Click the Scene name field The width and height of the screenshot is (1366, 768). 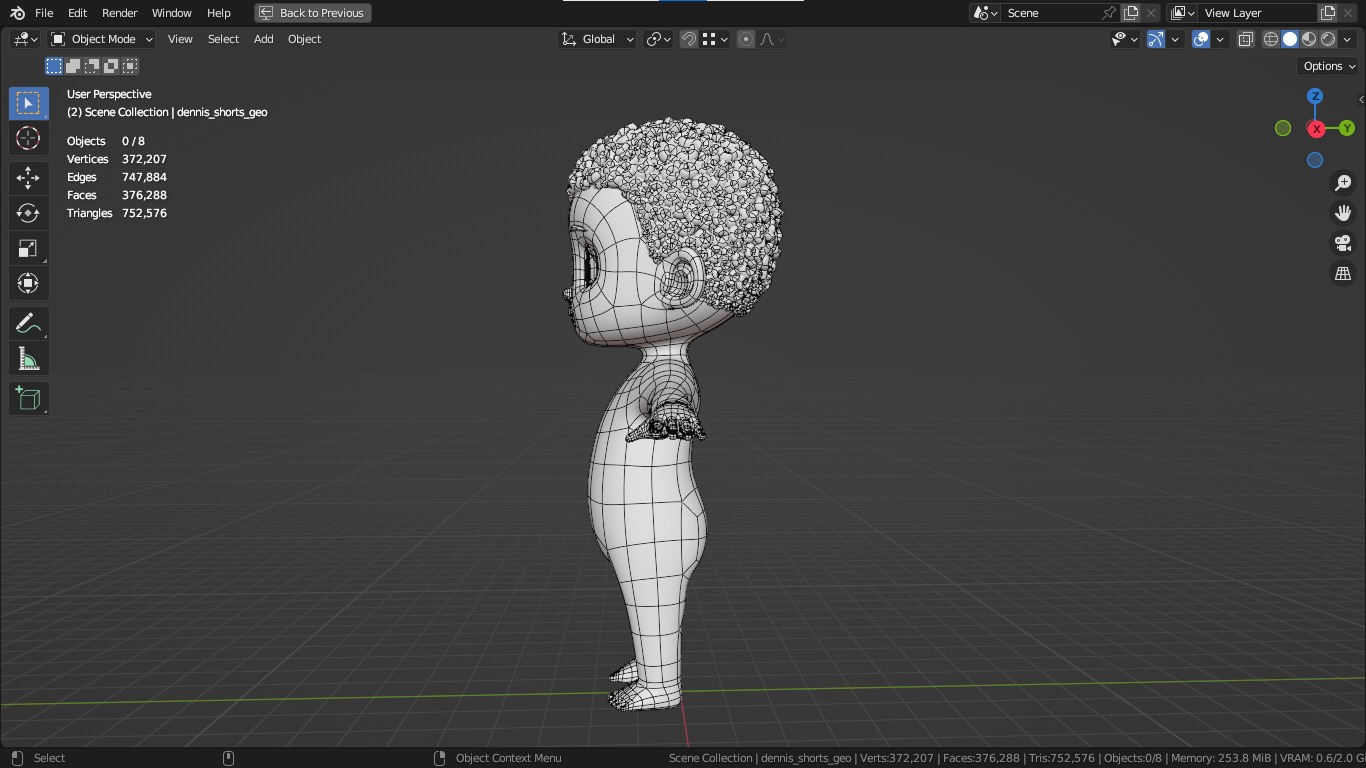click(x=1050, y=13)
